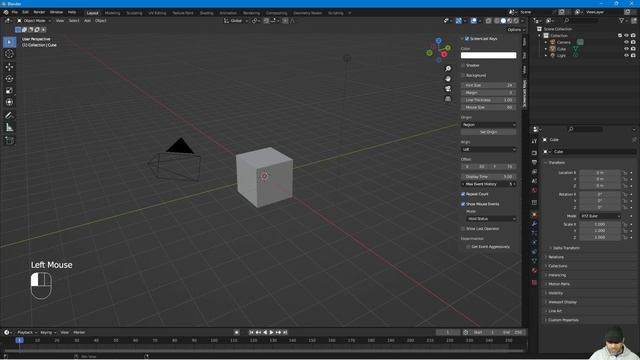This screenshot has width=640, height=360.
Task: Switch to the Modeling workspace tab
Action: click(x=113, y=13)
